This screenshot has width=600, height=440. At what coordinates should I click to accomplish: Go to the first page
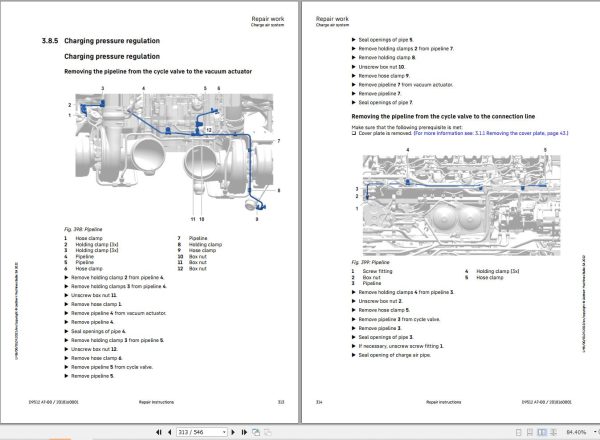(159, 432)
